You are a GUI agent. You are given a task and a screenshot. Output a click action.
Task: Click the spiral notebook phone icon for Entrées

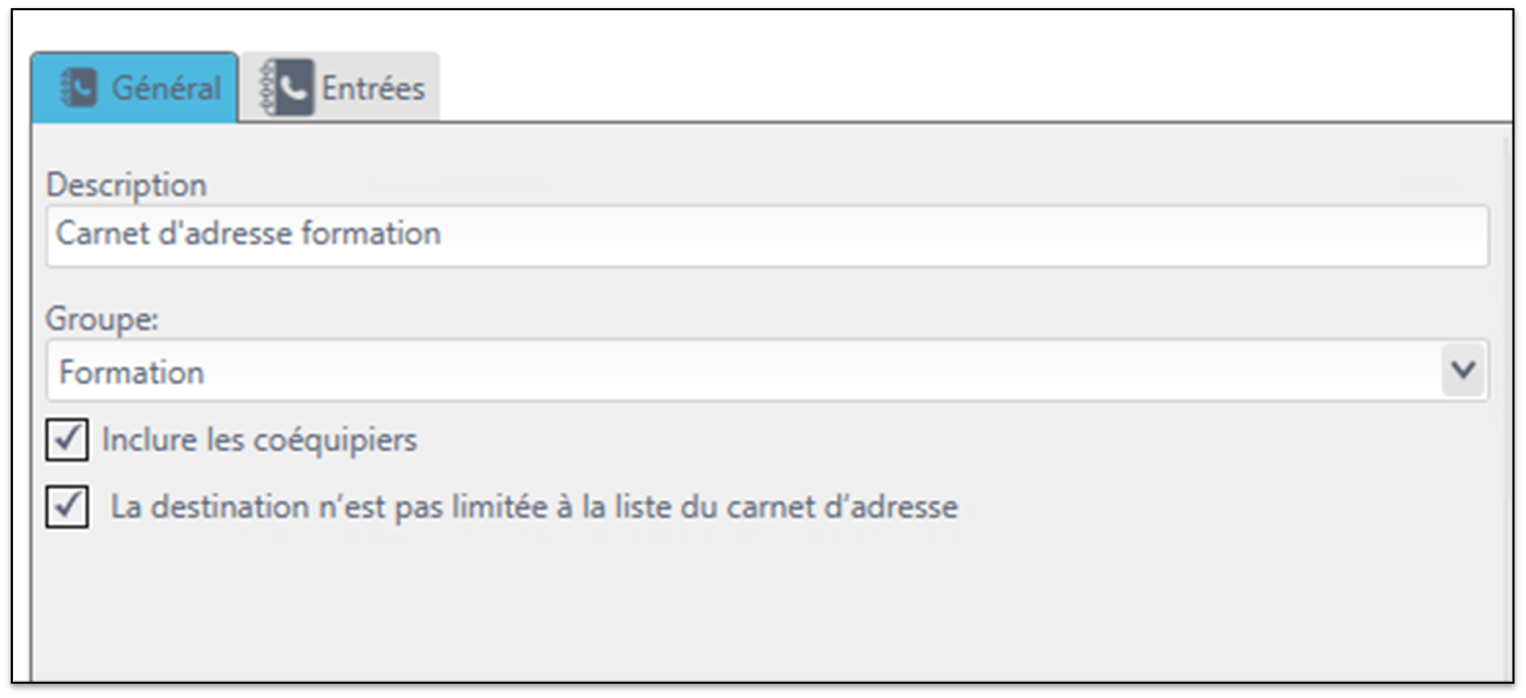(288, 88)
